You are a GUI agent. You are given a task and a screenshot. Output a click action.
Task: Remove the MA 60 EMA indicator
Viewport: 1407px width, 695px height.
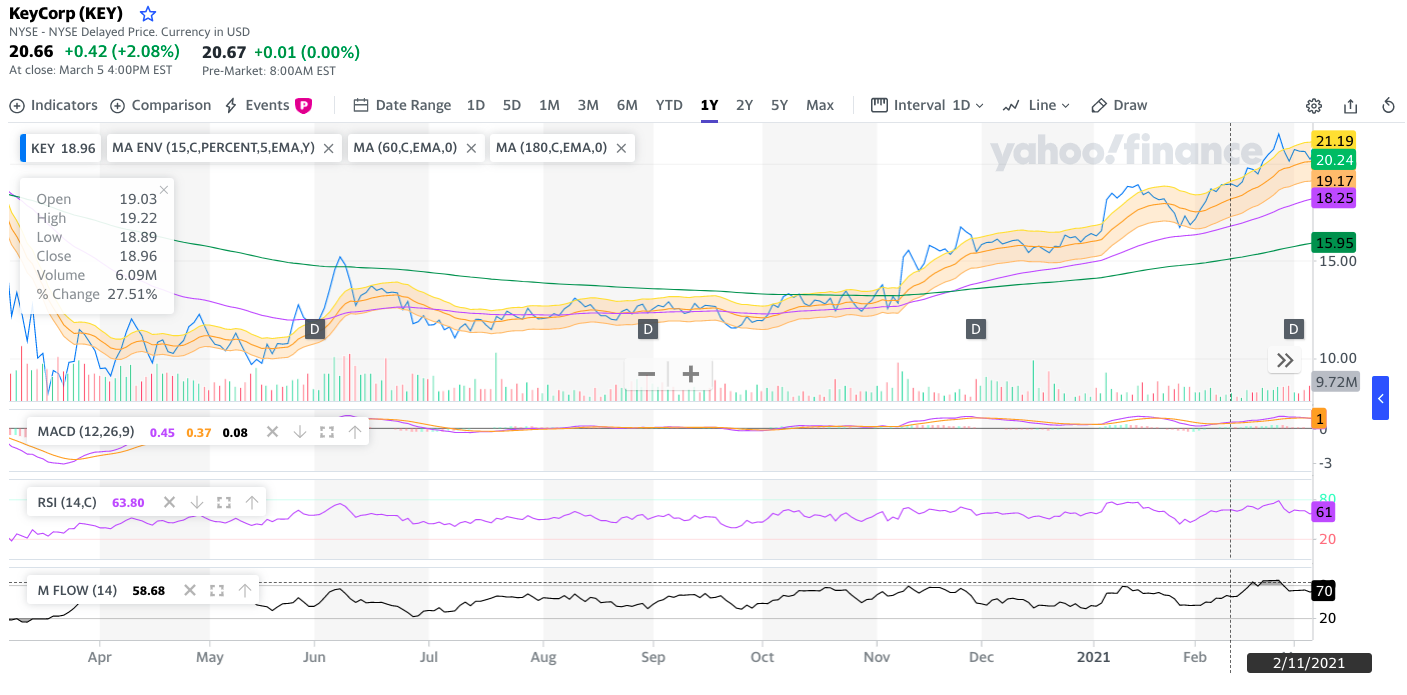pos(471,148)
